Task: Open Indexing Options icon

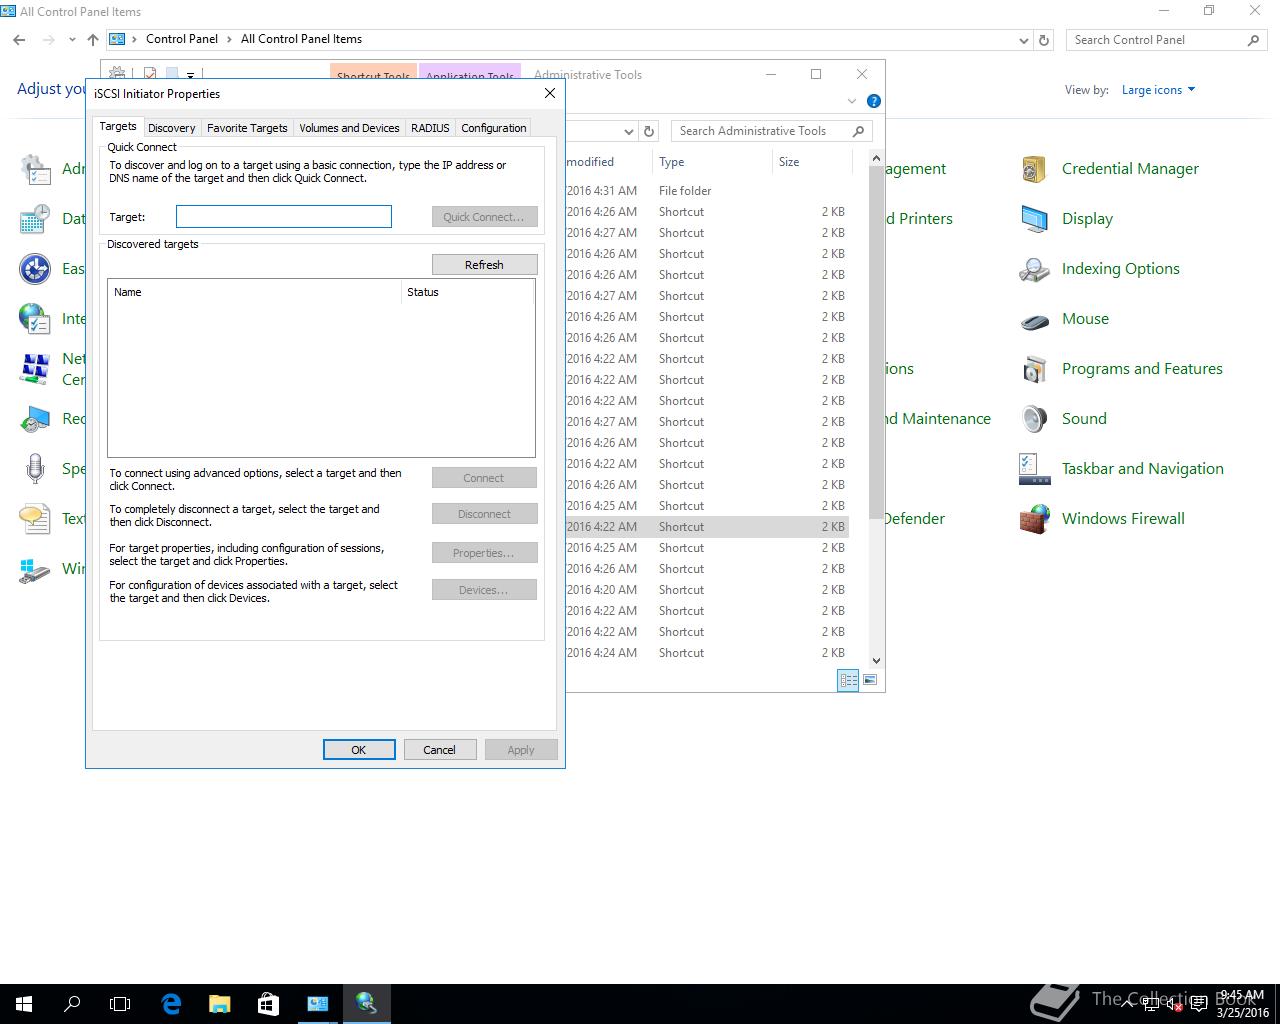Action: [x=1033, y=269]
